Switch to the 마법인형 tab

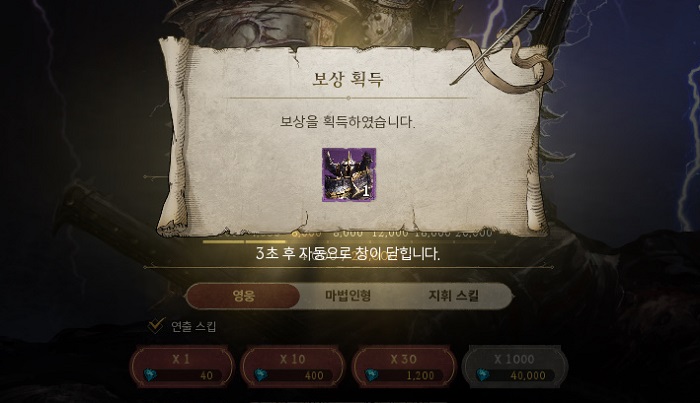pos(348,295)
